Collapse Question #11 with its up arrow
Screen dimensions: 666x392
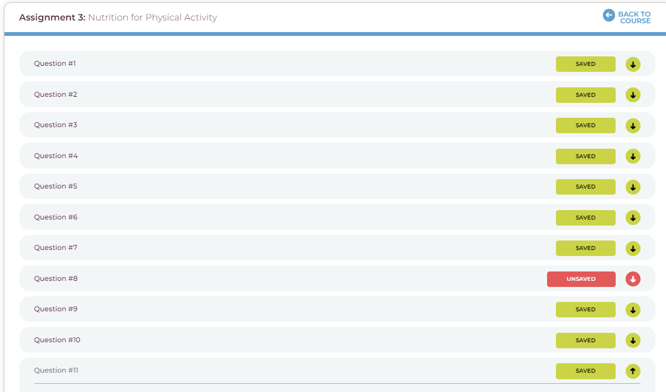tap(633, 371)
